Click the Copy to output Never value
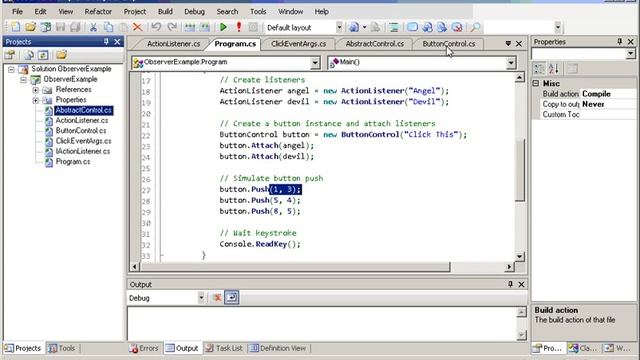 click(x=608, y=104)
